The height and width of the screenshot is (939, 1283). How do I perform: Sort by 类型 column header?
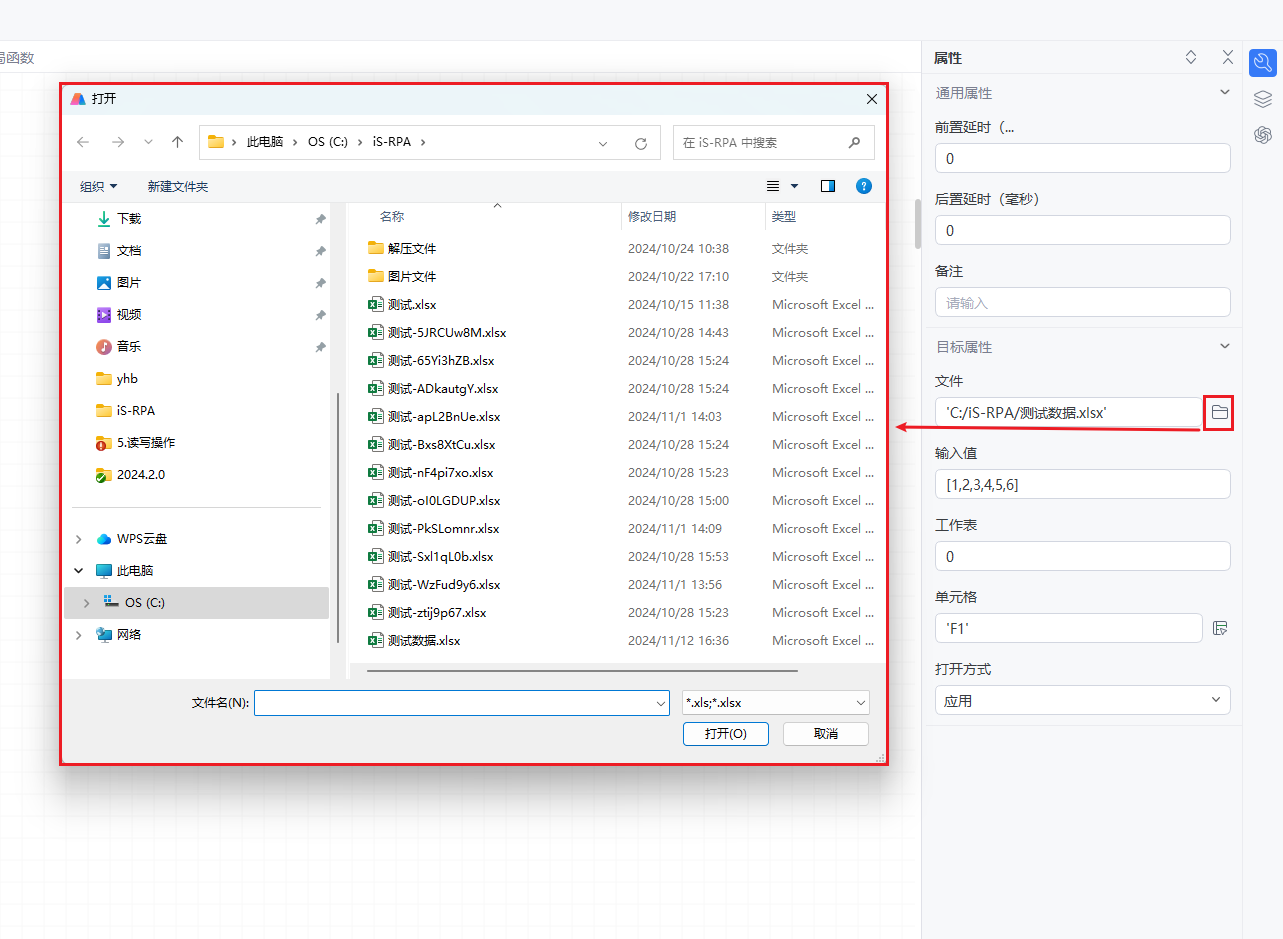coord(784,216)
